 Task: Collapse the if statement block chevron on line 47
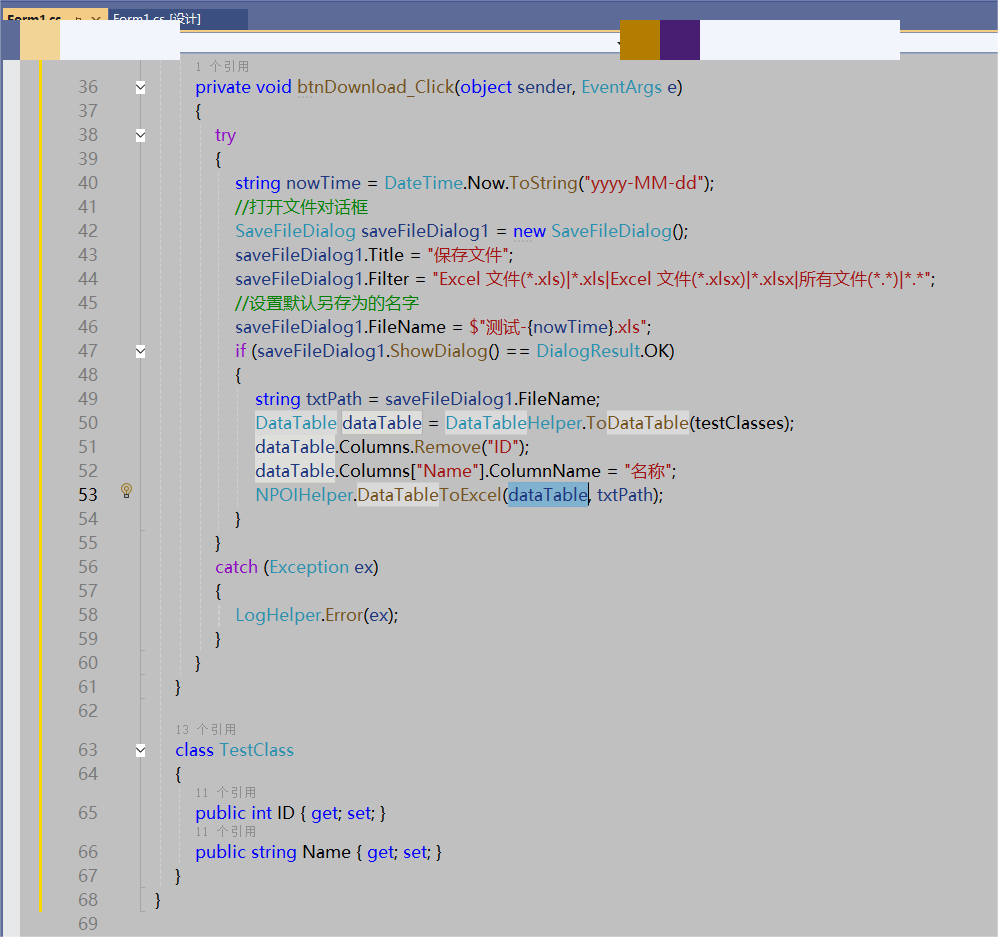[140, 350]
